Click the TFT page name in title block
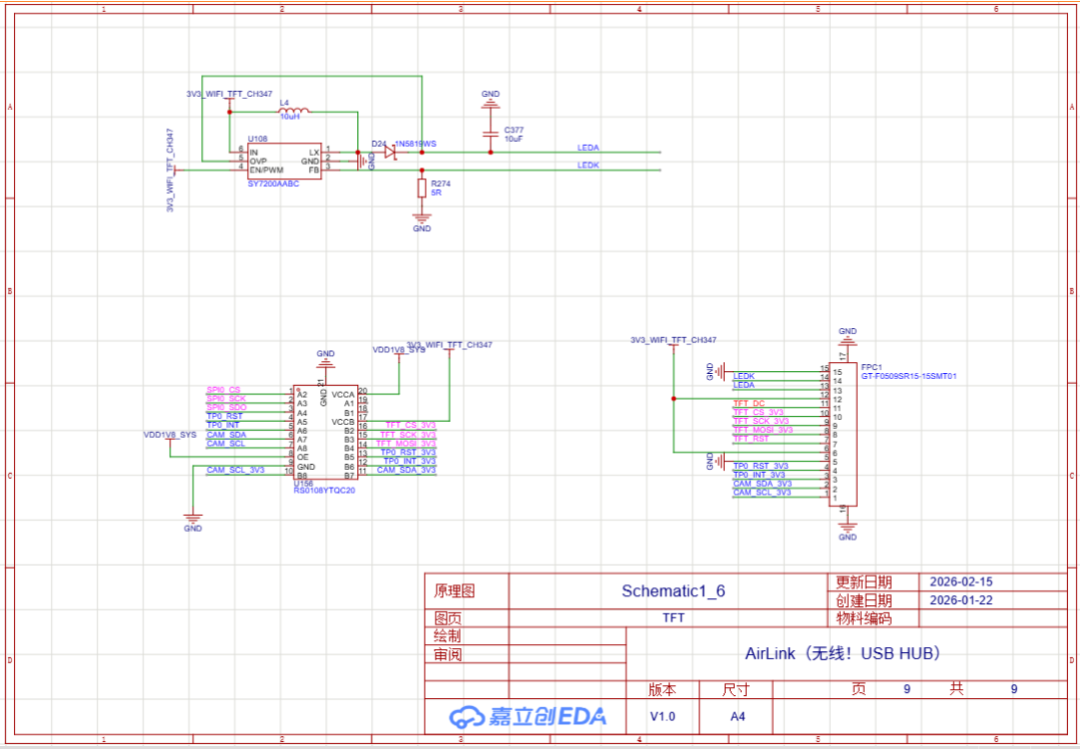The height and width of the screenshot is (749, 1080). [673, 618]
